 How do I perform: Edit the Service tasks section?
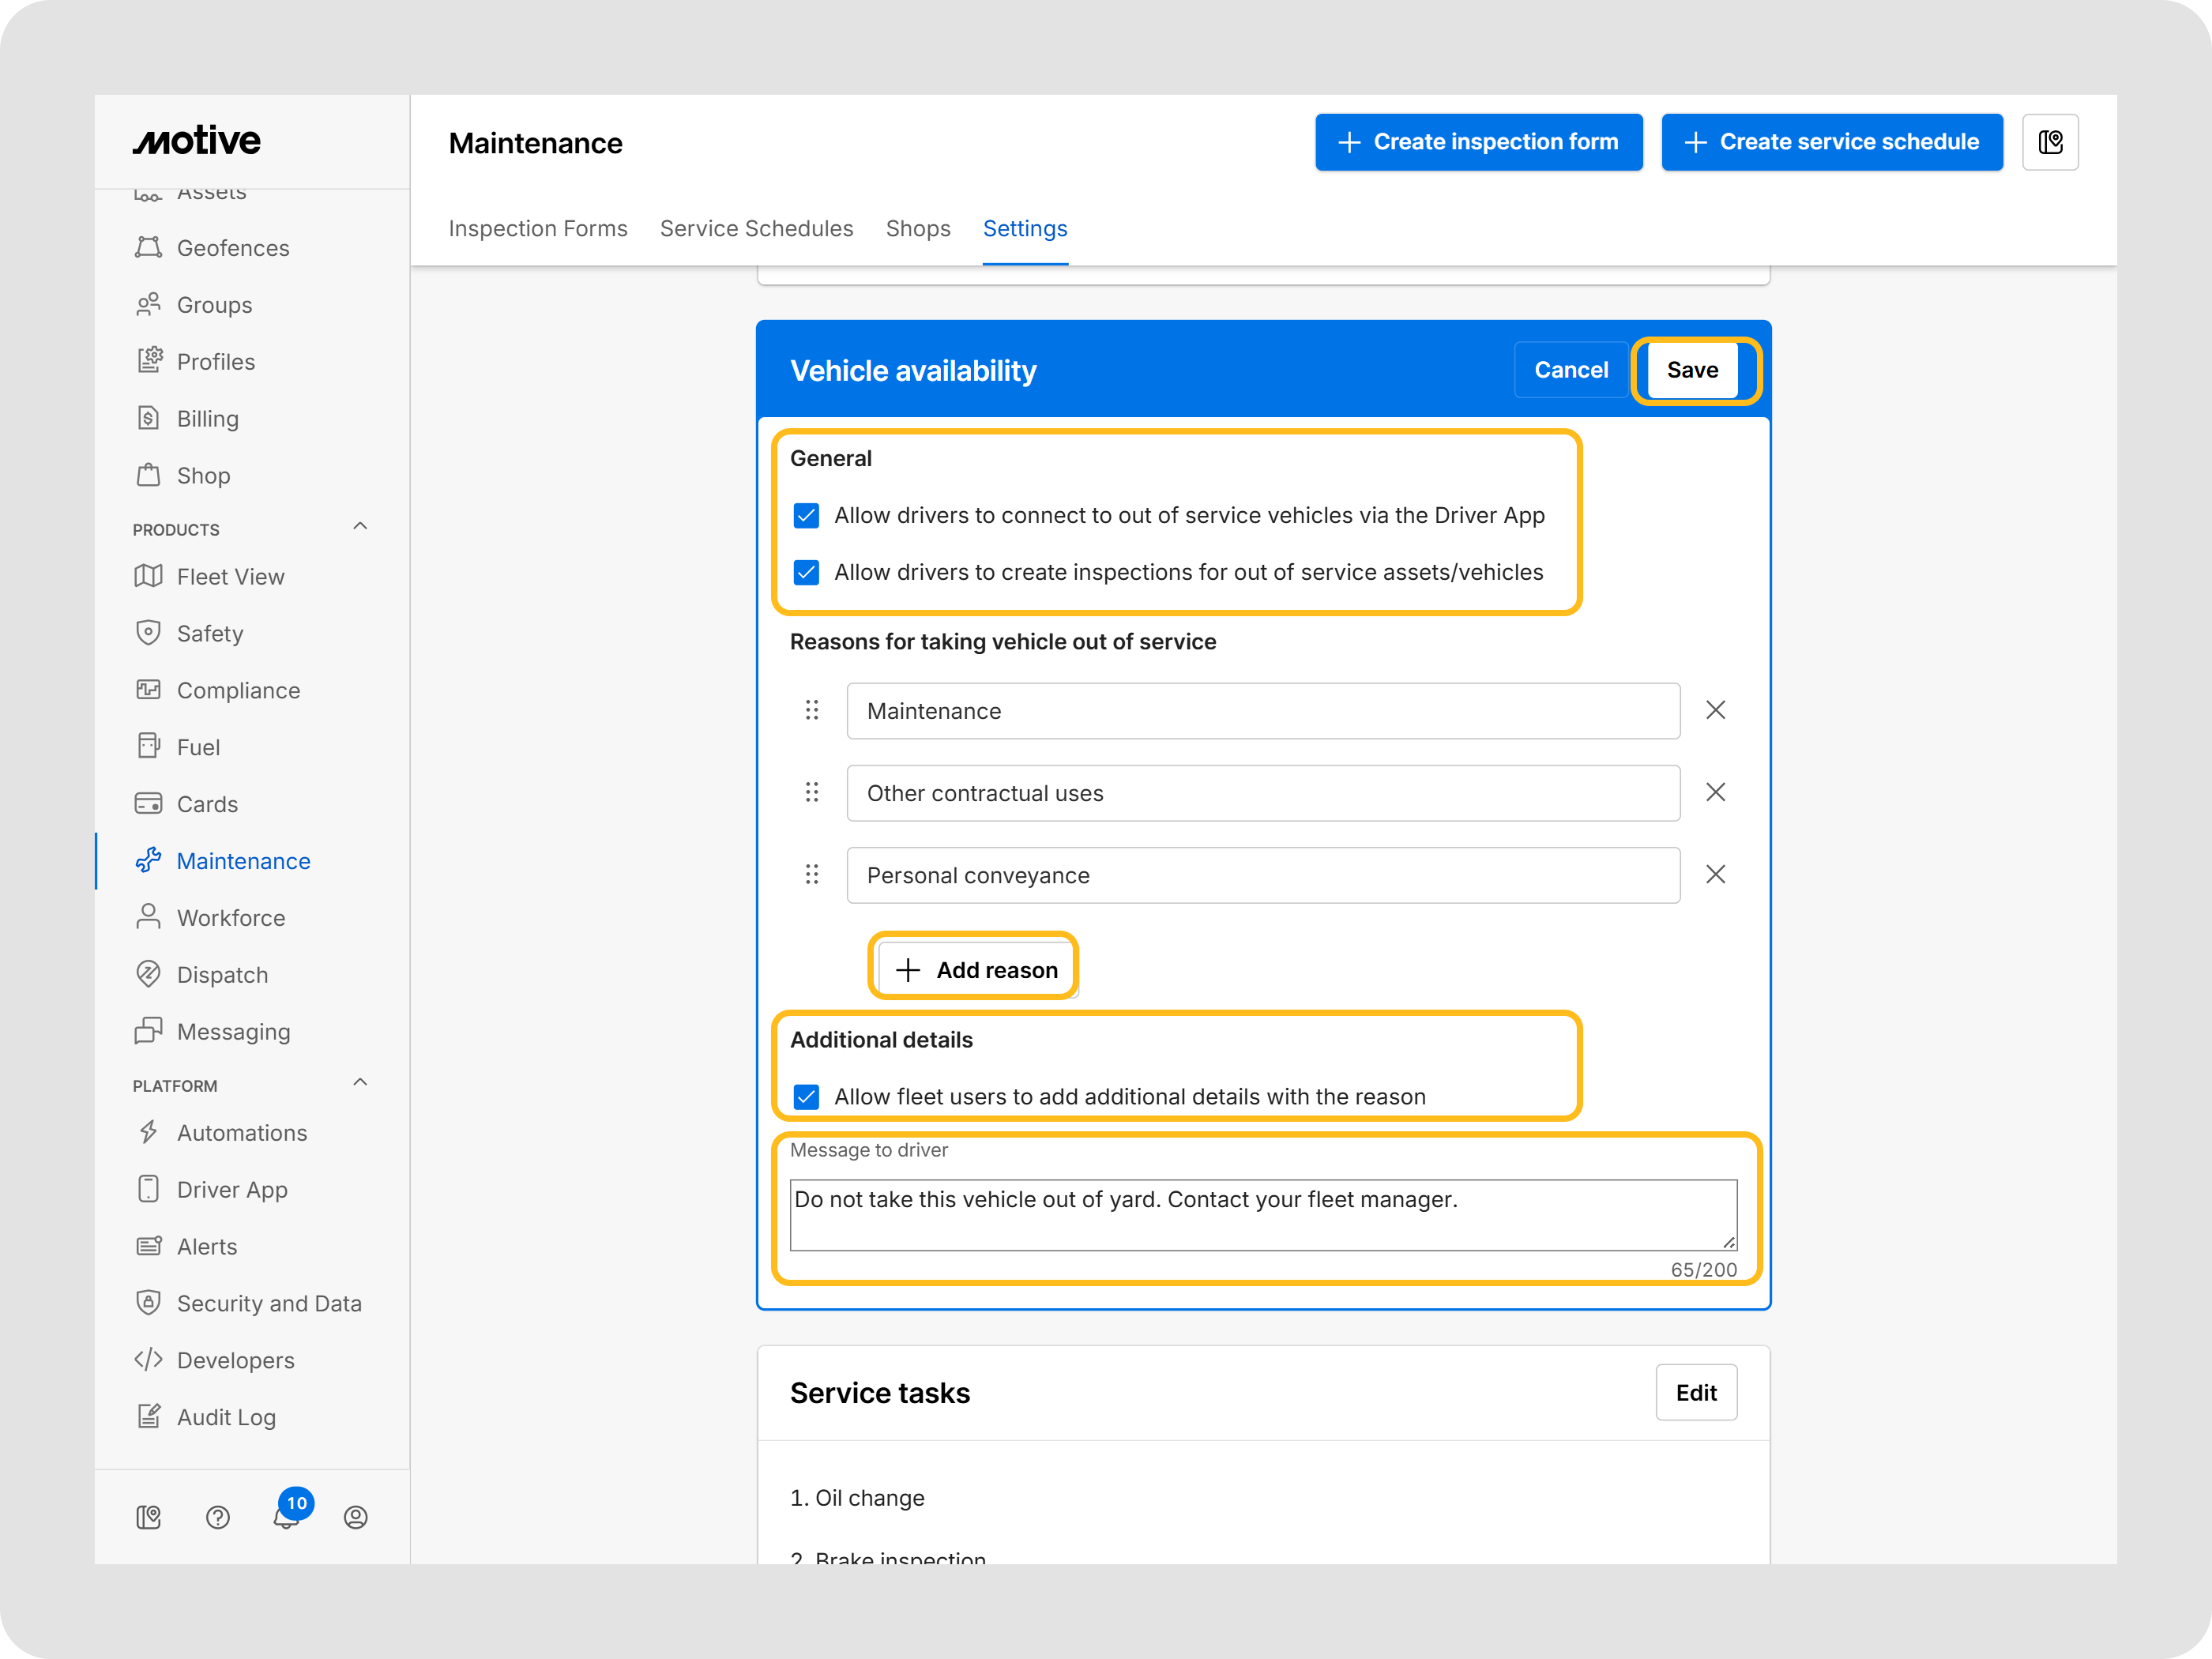[x=1696, y=1392]
